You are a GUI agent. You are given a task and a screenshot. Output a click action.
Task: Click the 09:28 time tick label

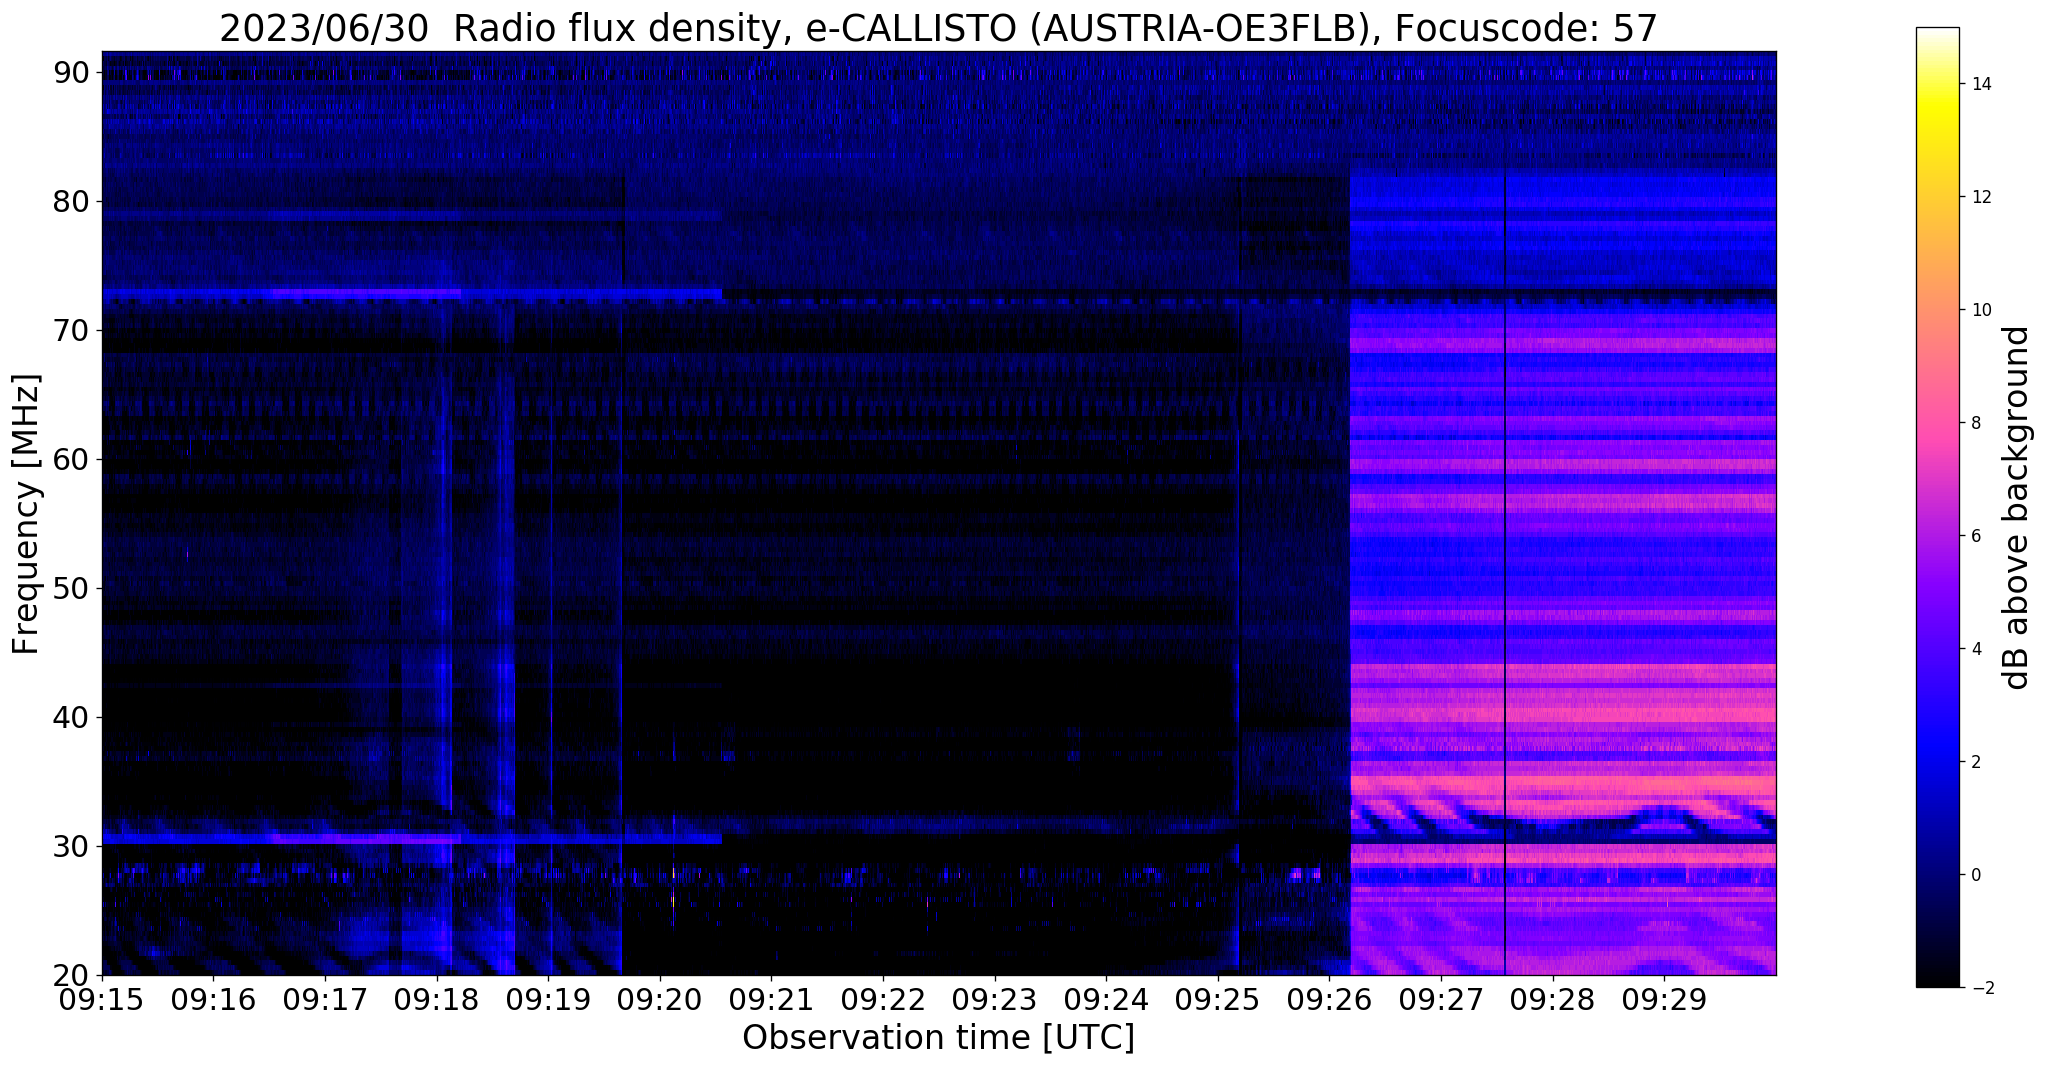coord(1552,998)
